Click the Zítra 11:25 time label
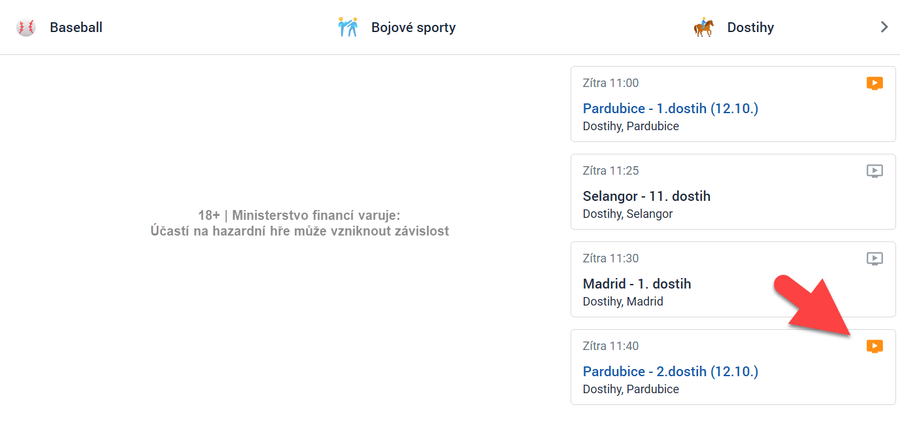Image resolution: width=900 pixels, height=422 pixels. tap(610, 171)
